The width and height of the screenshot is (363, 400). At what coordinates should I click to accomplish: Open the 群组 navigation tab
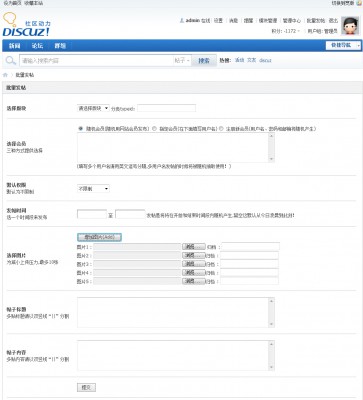60,46
